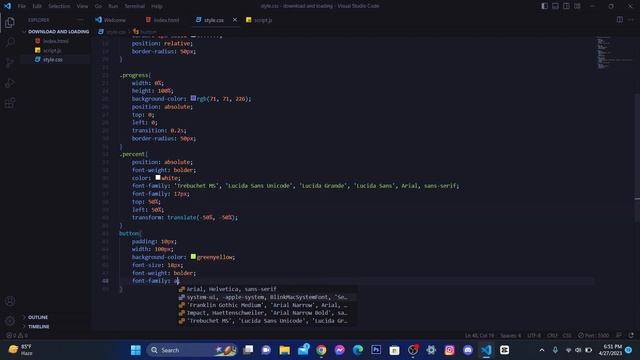The image size is (640, 360).
Task: Click the VS Code logo in the title bar
Action: 7,6
